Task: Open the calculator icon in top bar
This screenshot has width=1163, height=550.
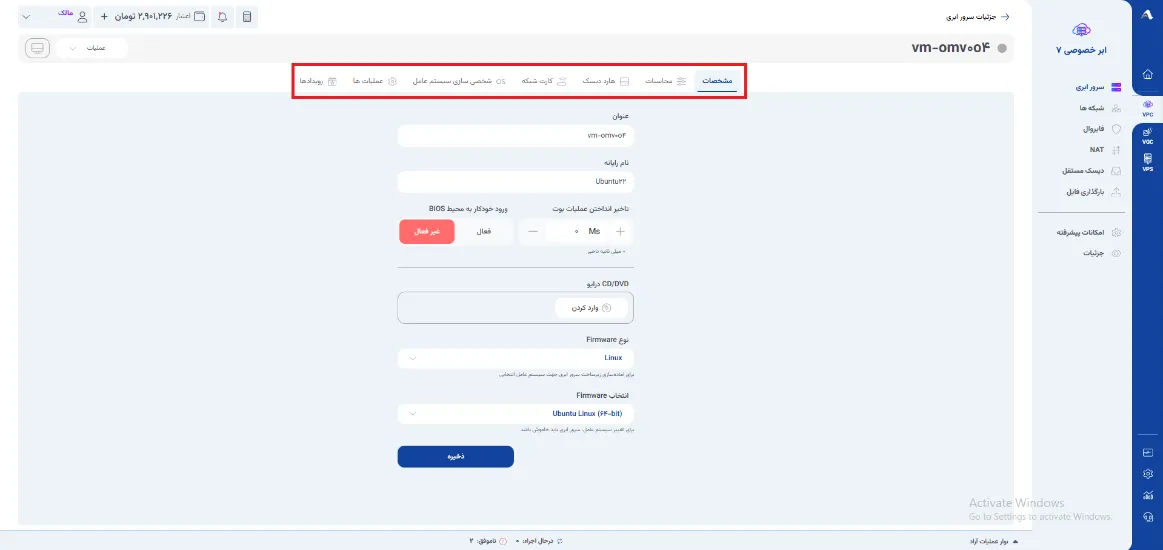Action: coord(247,16)
